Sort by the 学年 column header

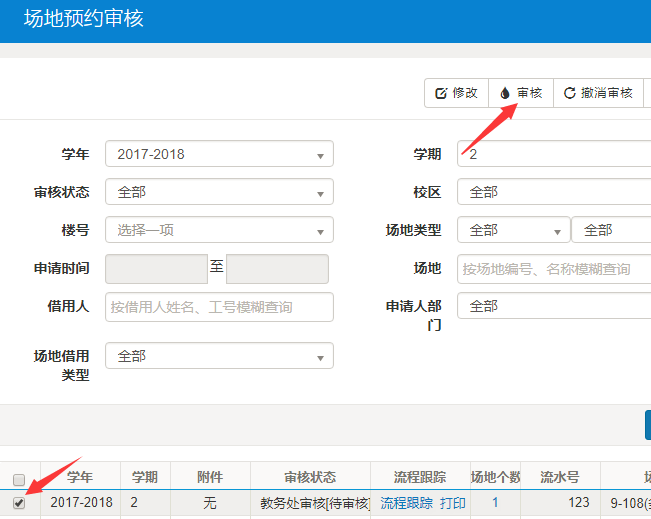tap(80, 477)
